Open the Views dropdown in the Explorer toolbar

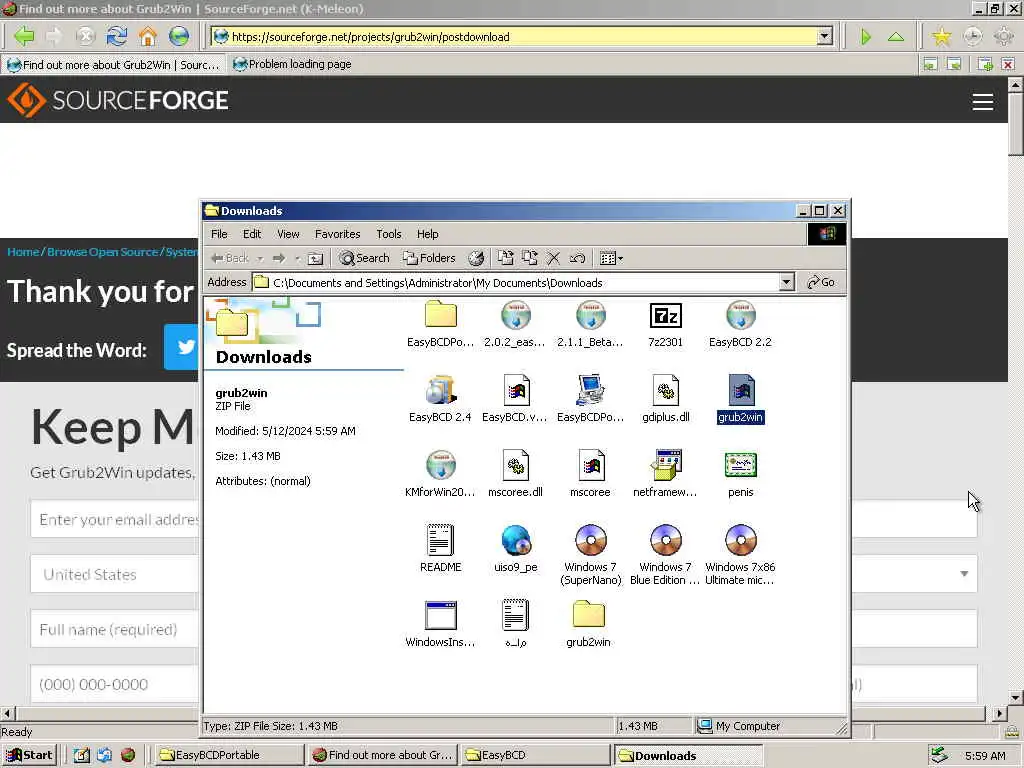tap(611, 258)
